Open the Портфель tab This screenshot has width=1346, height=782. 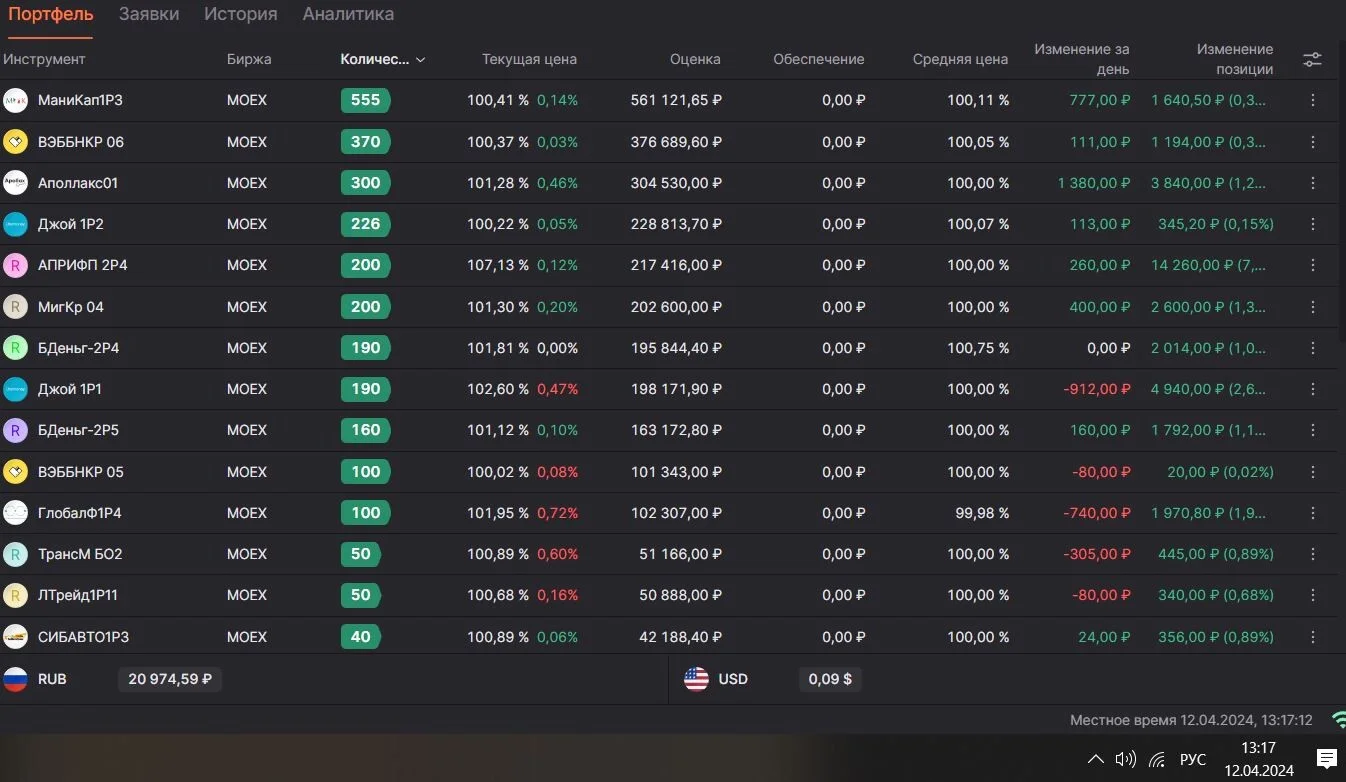[51, 14]
